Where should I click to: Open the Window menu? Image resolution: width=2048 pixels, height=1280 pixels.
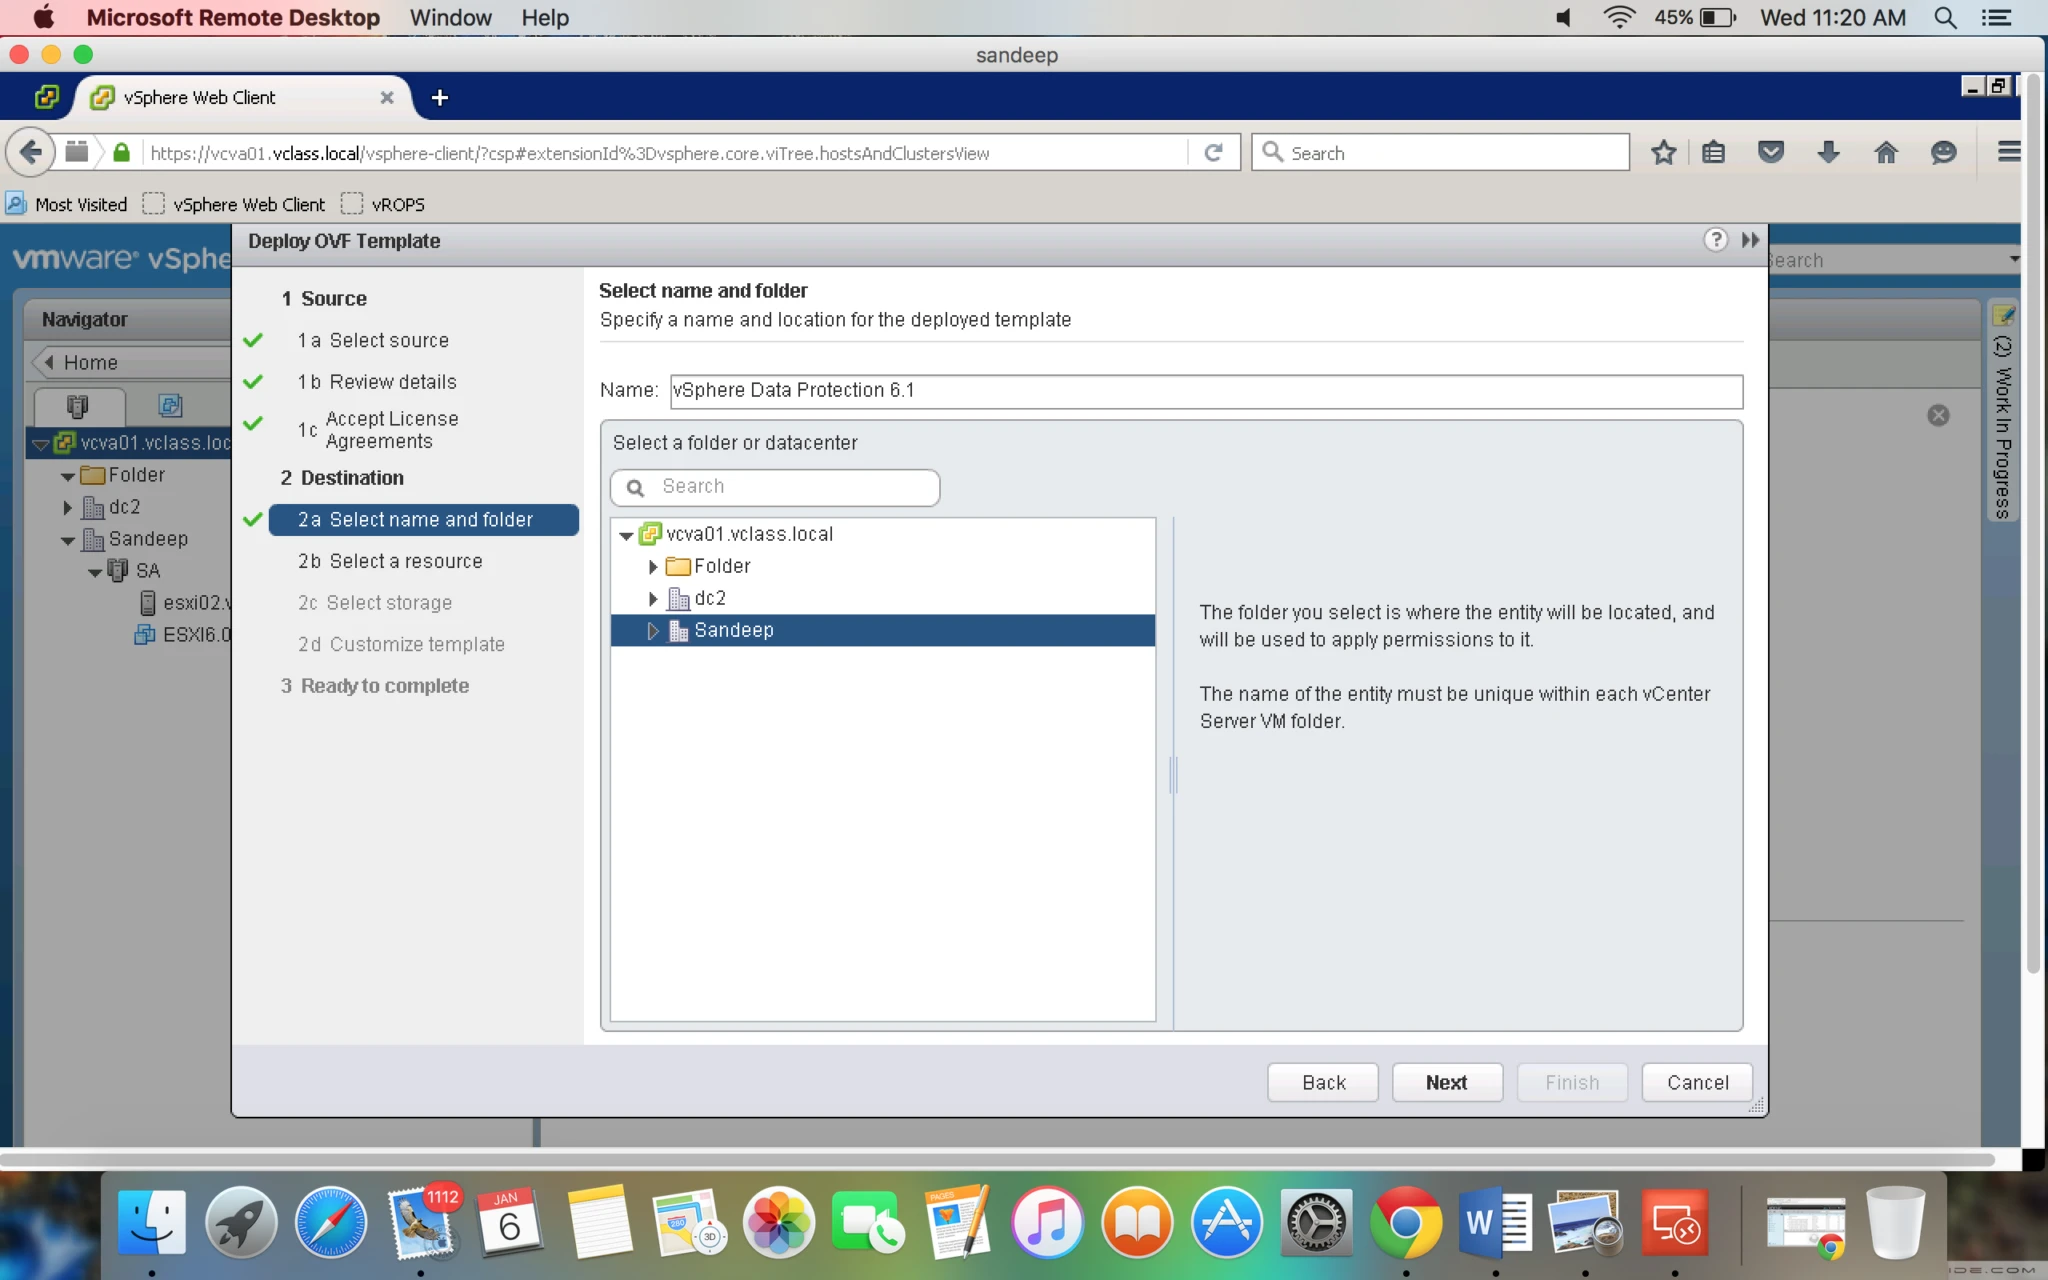pos(450,18)
